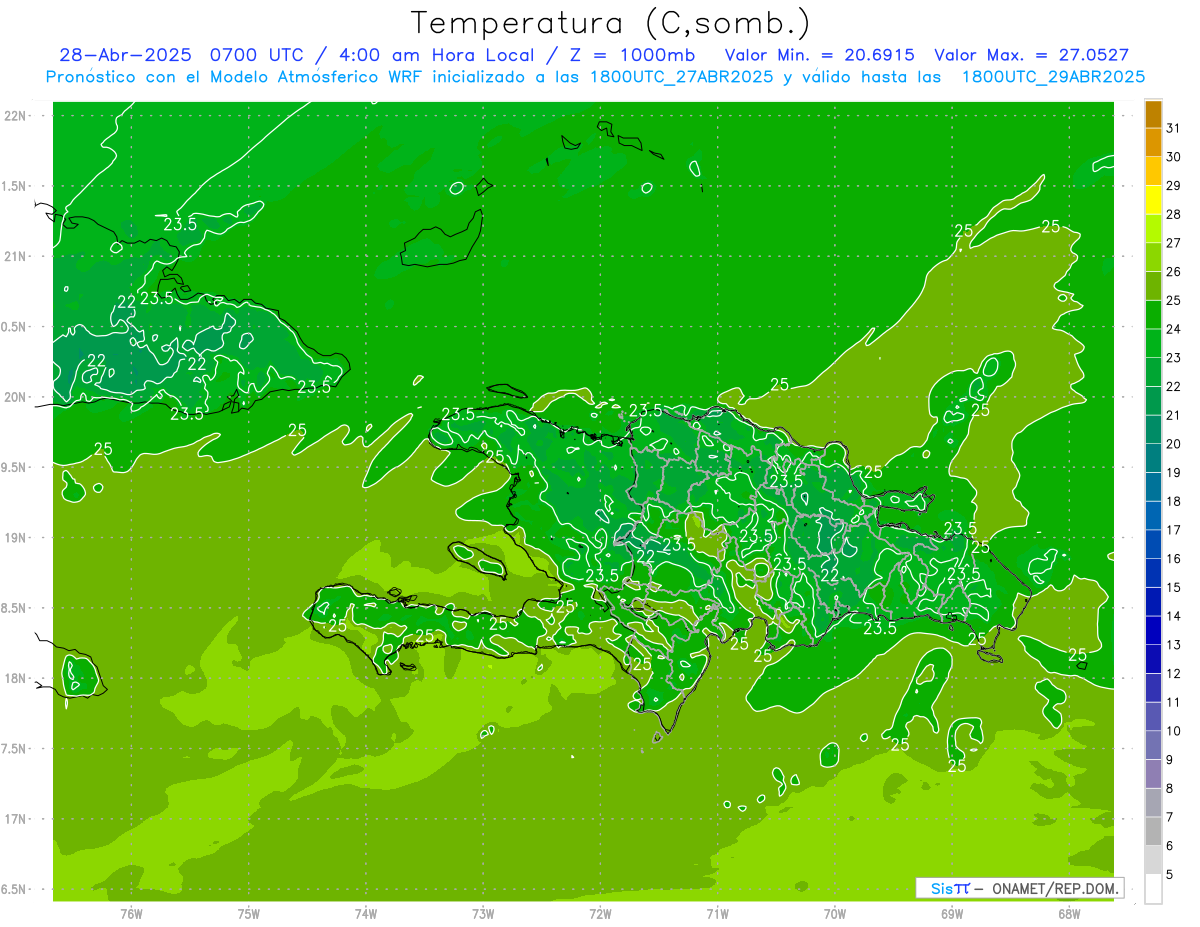Screen dimensions: 1200x927
Task: Click the "Temperatura (C,somb.)" title
Action: (x=611, y=24)
